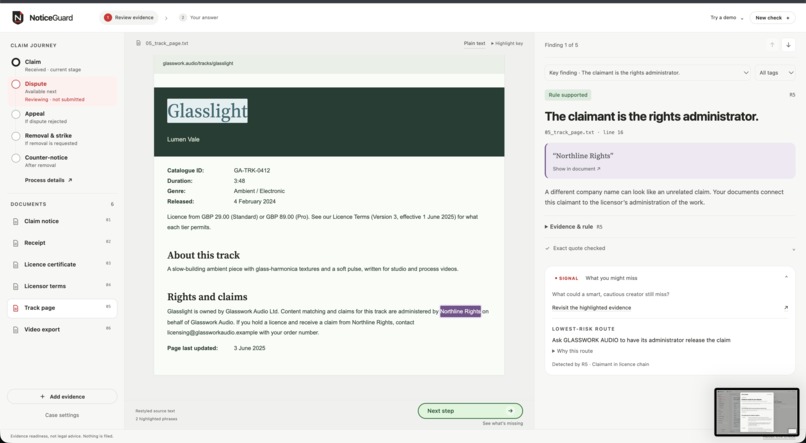806x443 pixels.
Task: Click the Rule supported badge
Action: [x=568, y=95]
